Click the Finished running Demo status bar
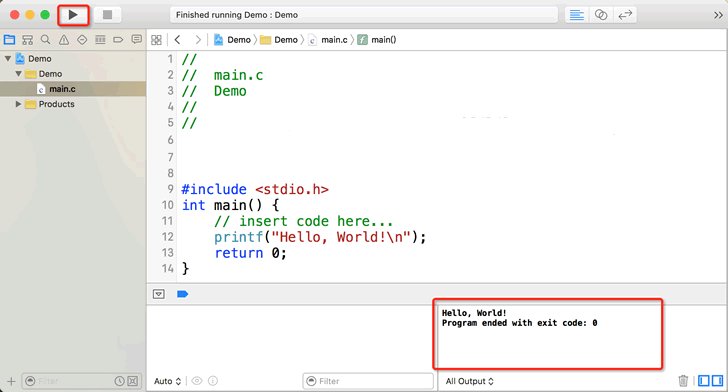Image resolution: width=728 pixels, height=392 pixels. click(x=364, y=15)
